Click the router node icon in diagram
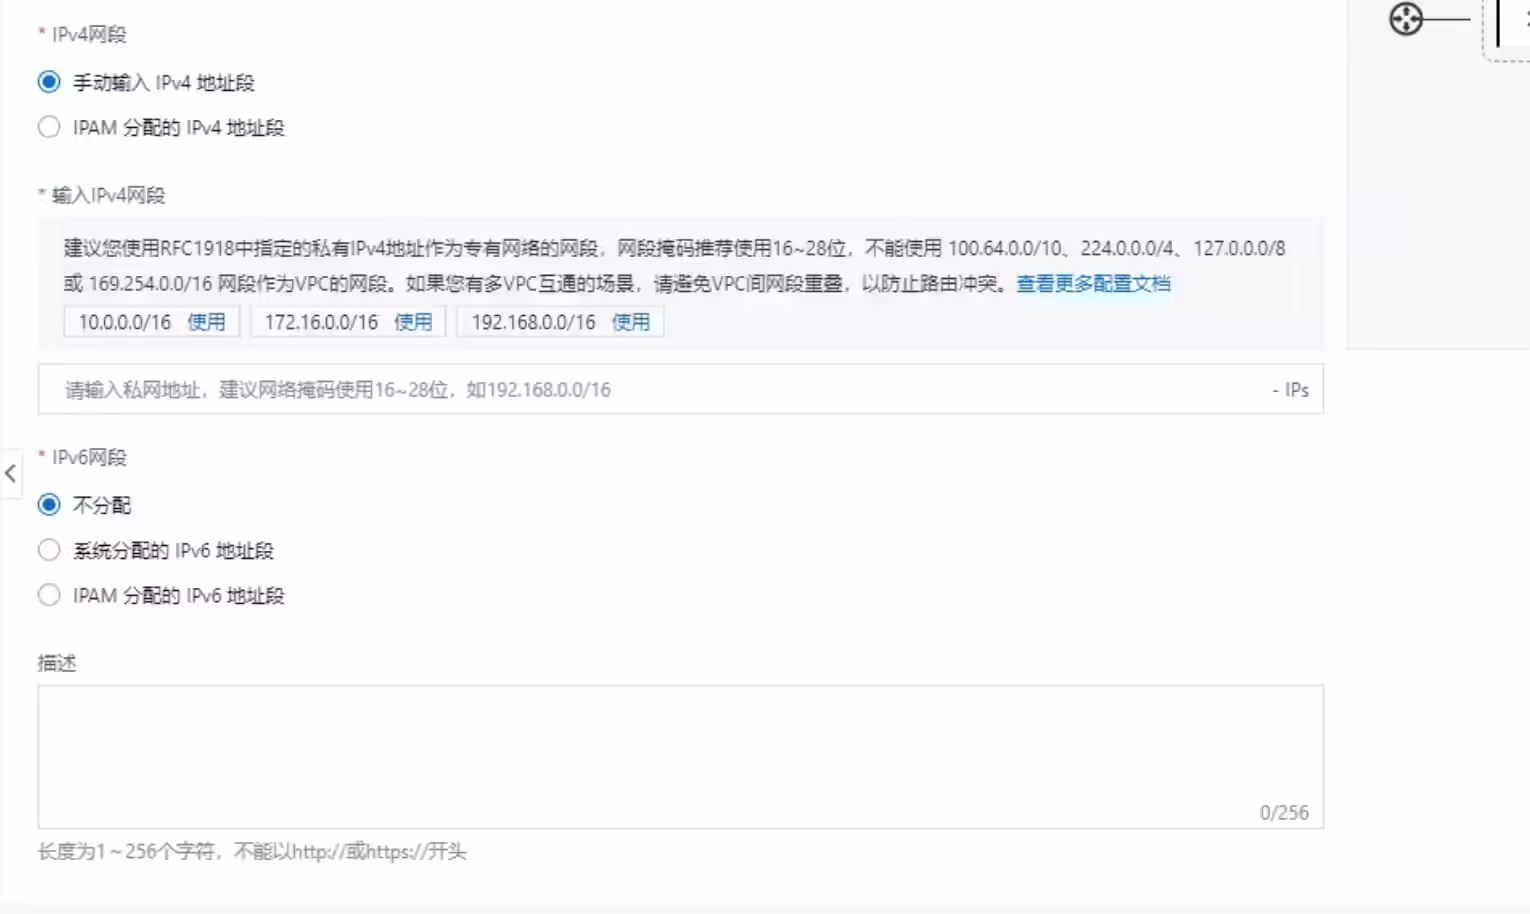 [x=1406, y=19]
